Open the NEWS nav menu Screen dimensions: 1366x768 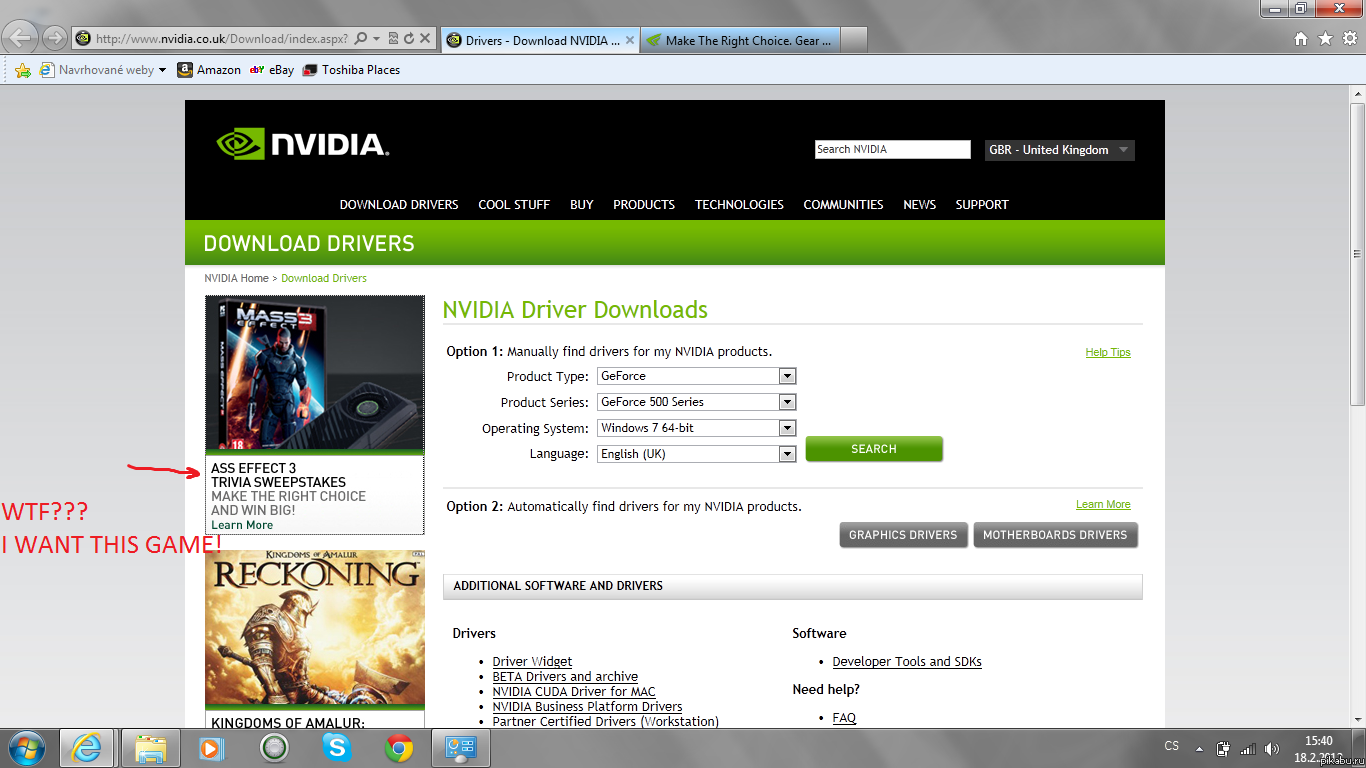tap(920, 205)
